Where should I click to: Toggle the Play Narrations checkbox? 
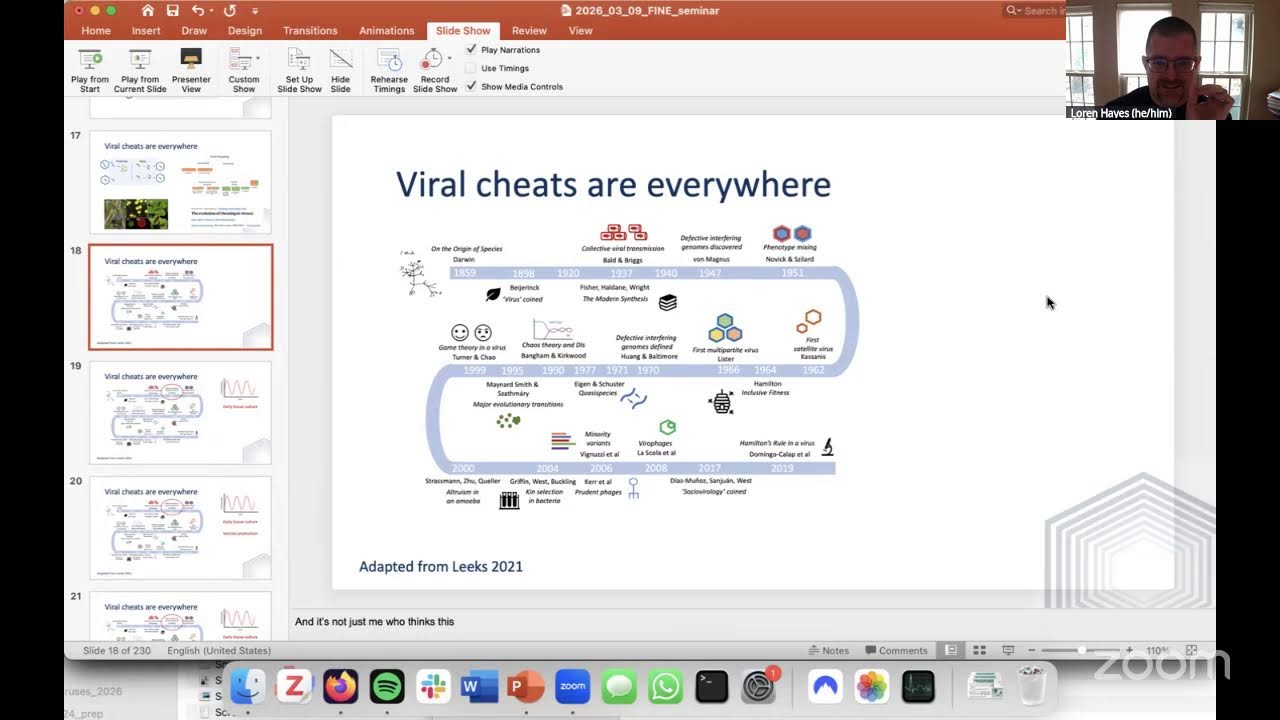pyautogui.click(x=471, y=49)
